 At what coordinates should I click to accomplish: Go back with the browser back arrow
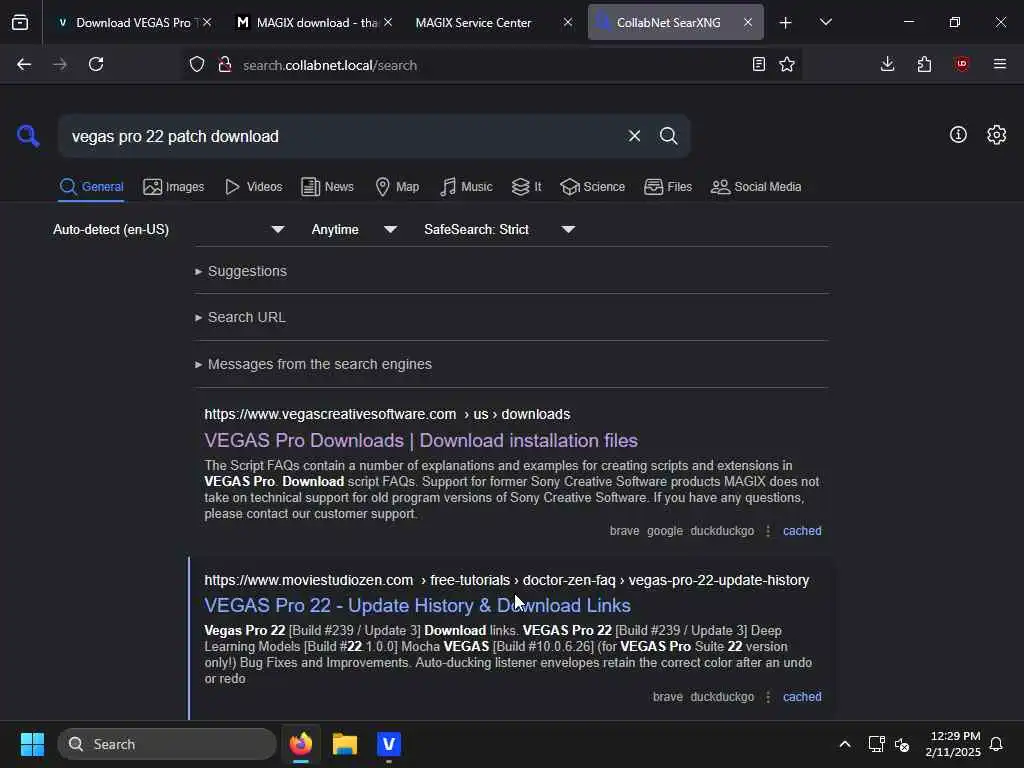(x=24, y=64)
